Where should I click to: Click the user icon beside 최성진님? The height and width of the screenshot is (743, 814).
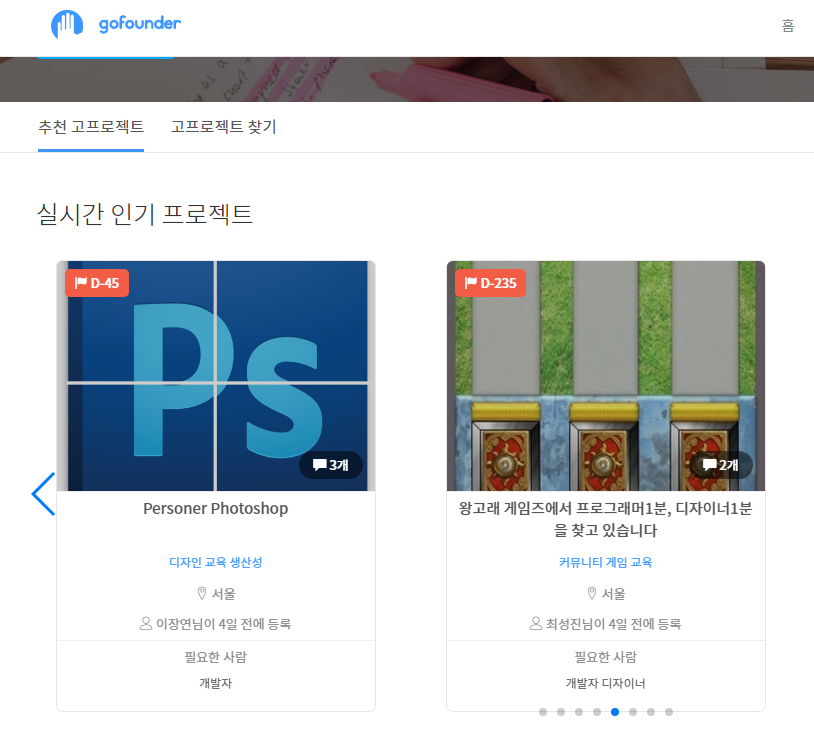coord(536,623)
